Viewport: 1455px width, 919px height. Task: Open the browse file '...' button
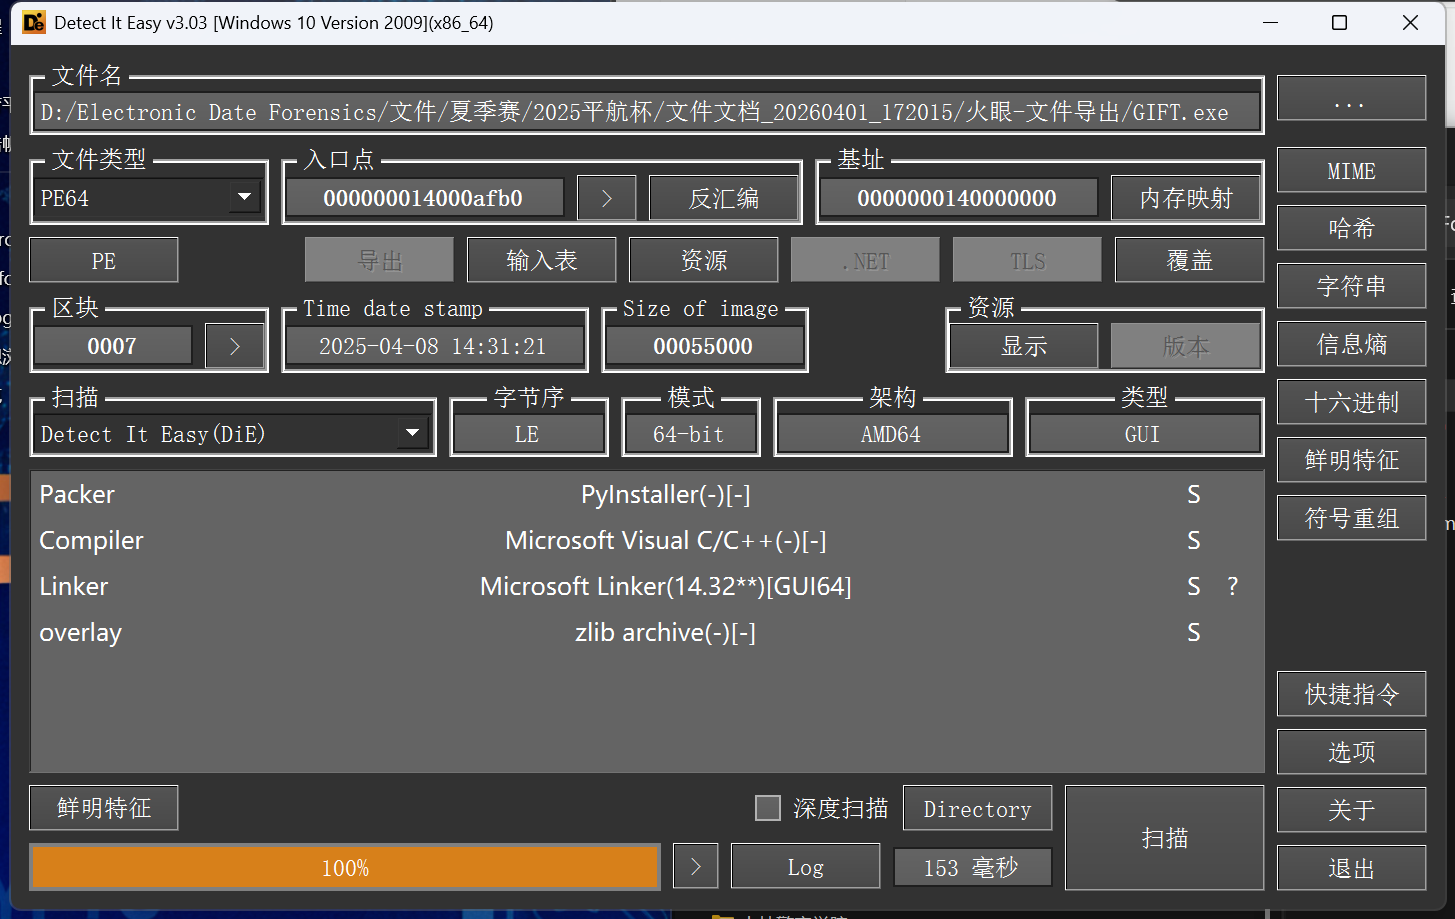point(1351,98)
